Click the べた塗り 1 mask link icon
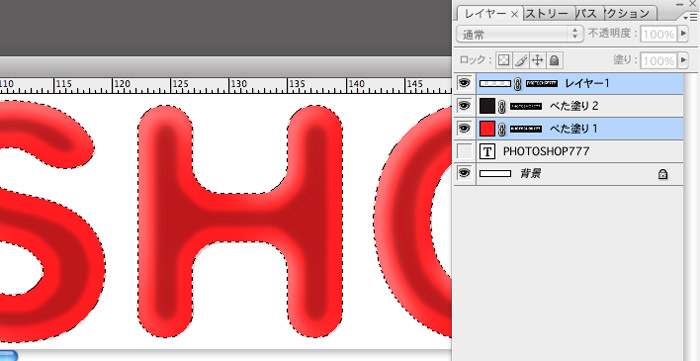The width and height of the screenshot is (700, 361). pyautogui.click(x=502, y=129)
